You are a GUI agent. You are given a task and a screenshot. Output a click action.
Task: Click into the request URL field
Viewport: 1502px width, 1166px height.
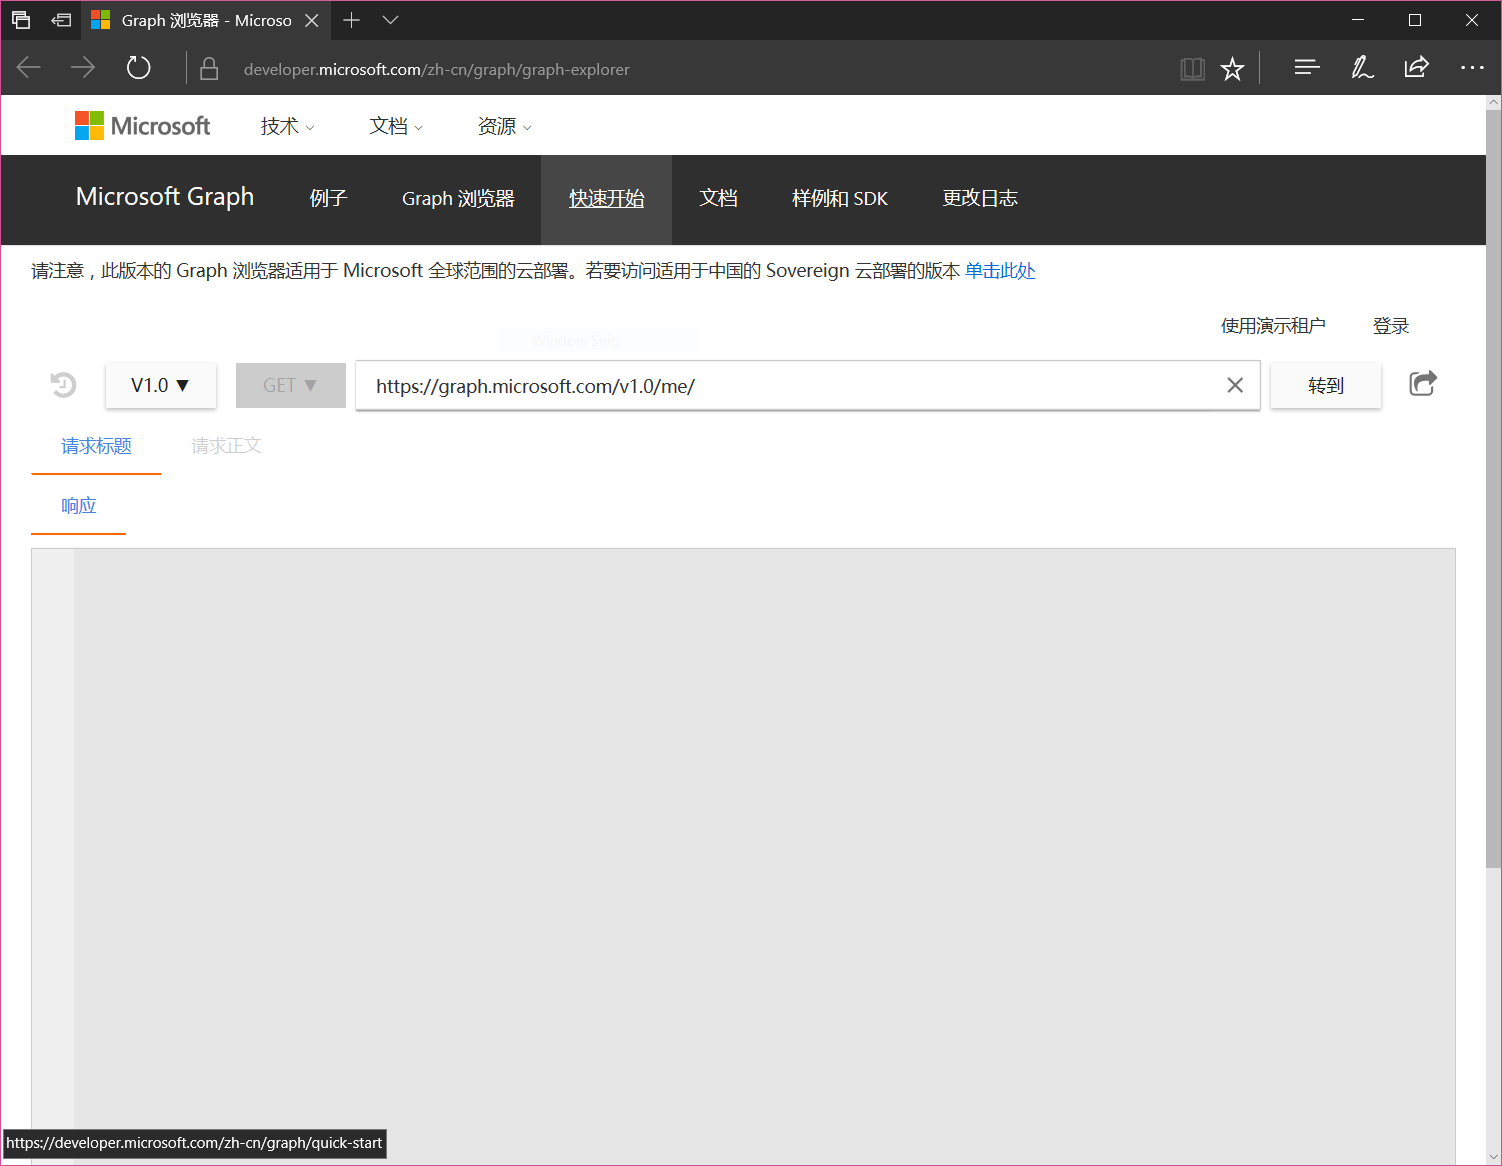(x=790, y=386)
